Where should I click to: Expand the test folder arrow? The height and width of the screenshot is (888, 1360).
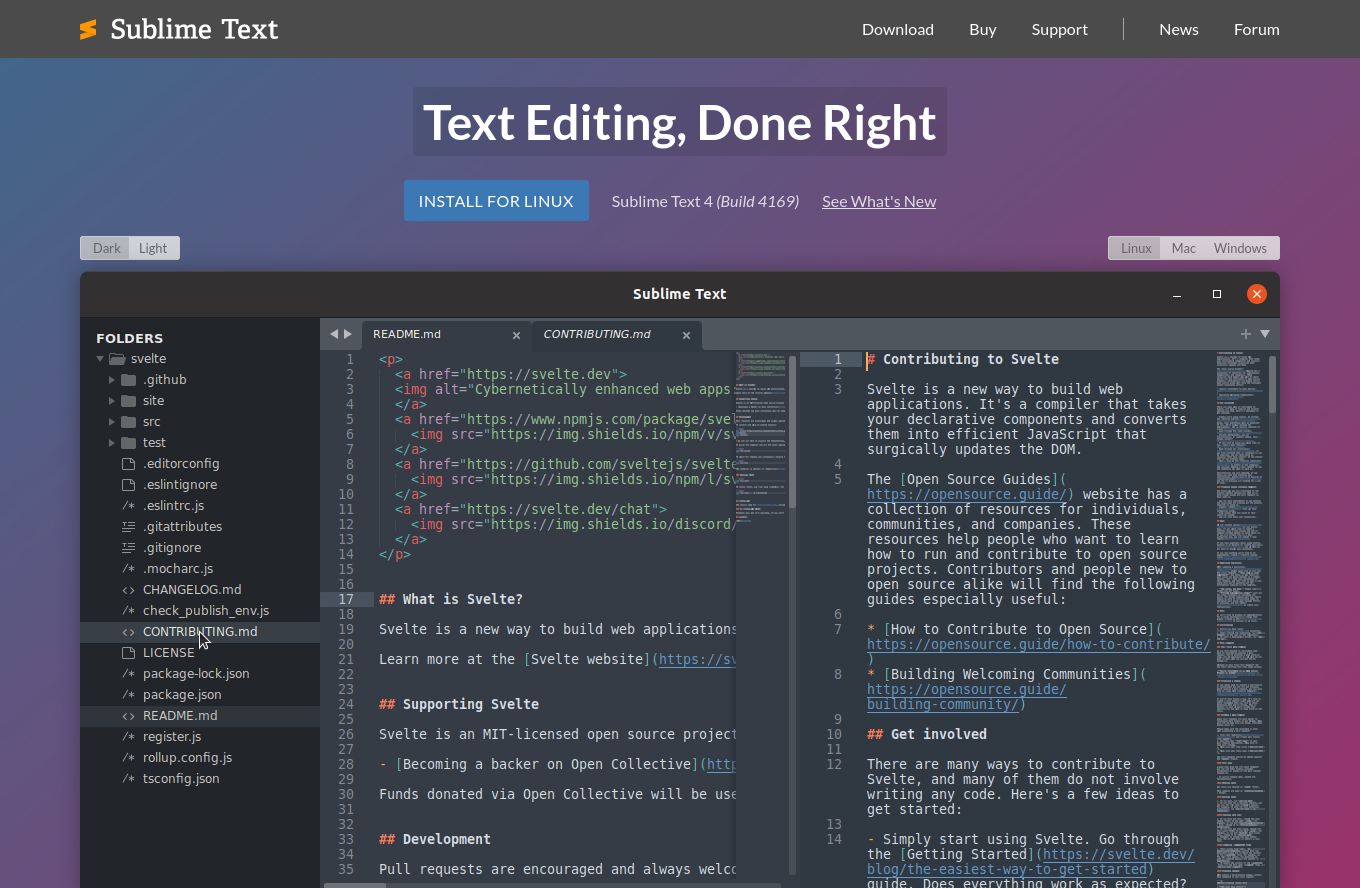(112, 443)
